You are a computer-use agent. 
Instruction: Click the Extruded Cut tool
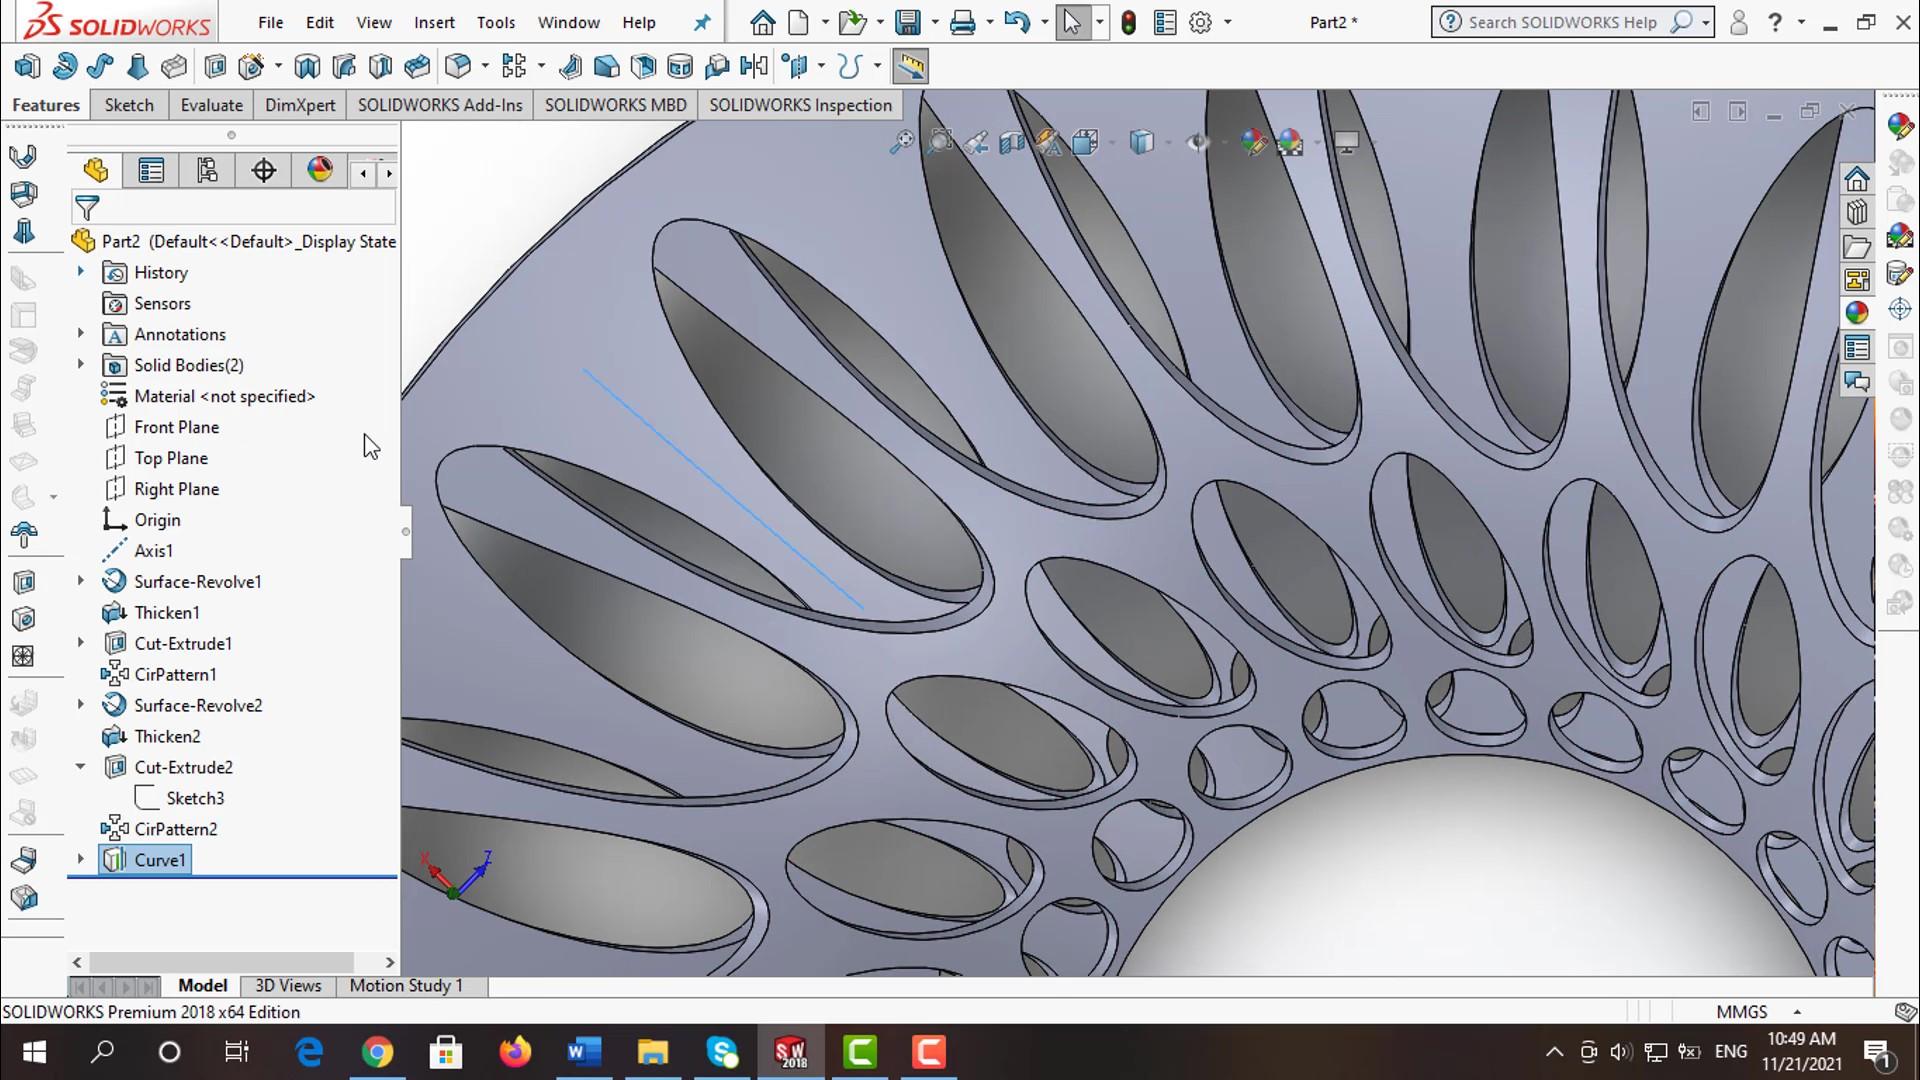click(x=214, y=67)
